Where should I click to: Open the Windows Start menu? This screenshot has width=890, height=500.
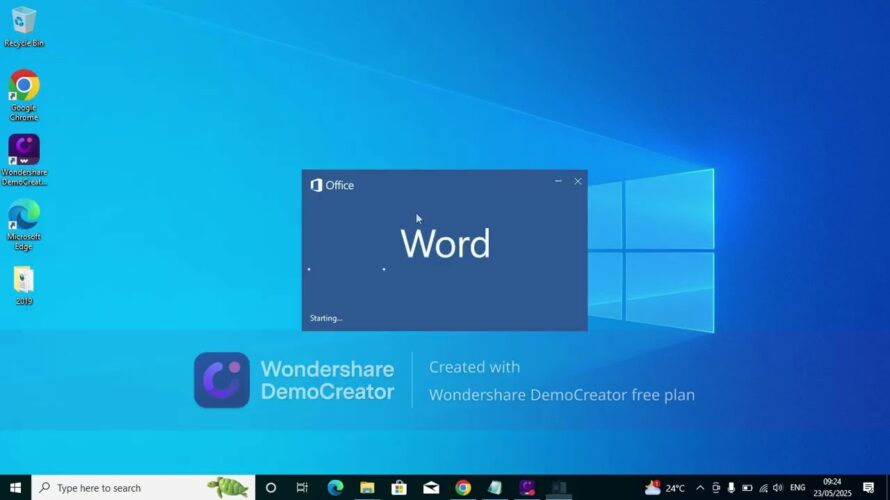15,488
